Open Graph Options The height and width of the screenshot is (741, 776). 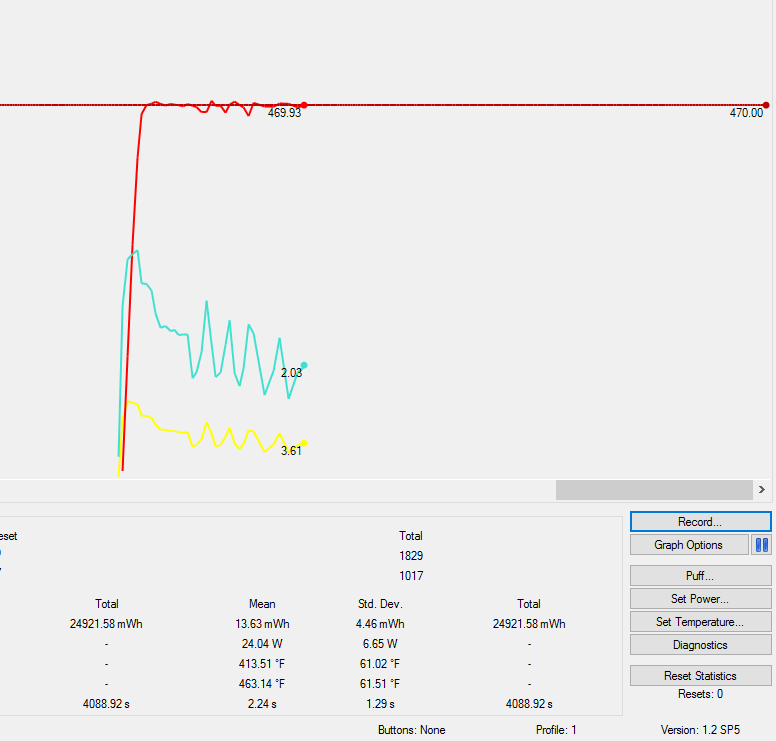[689, 545]
